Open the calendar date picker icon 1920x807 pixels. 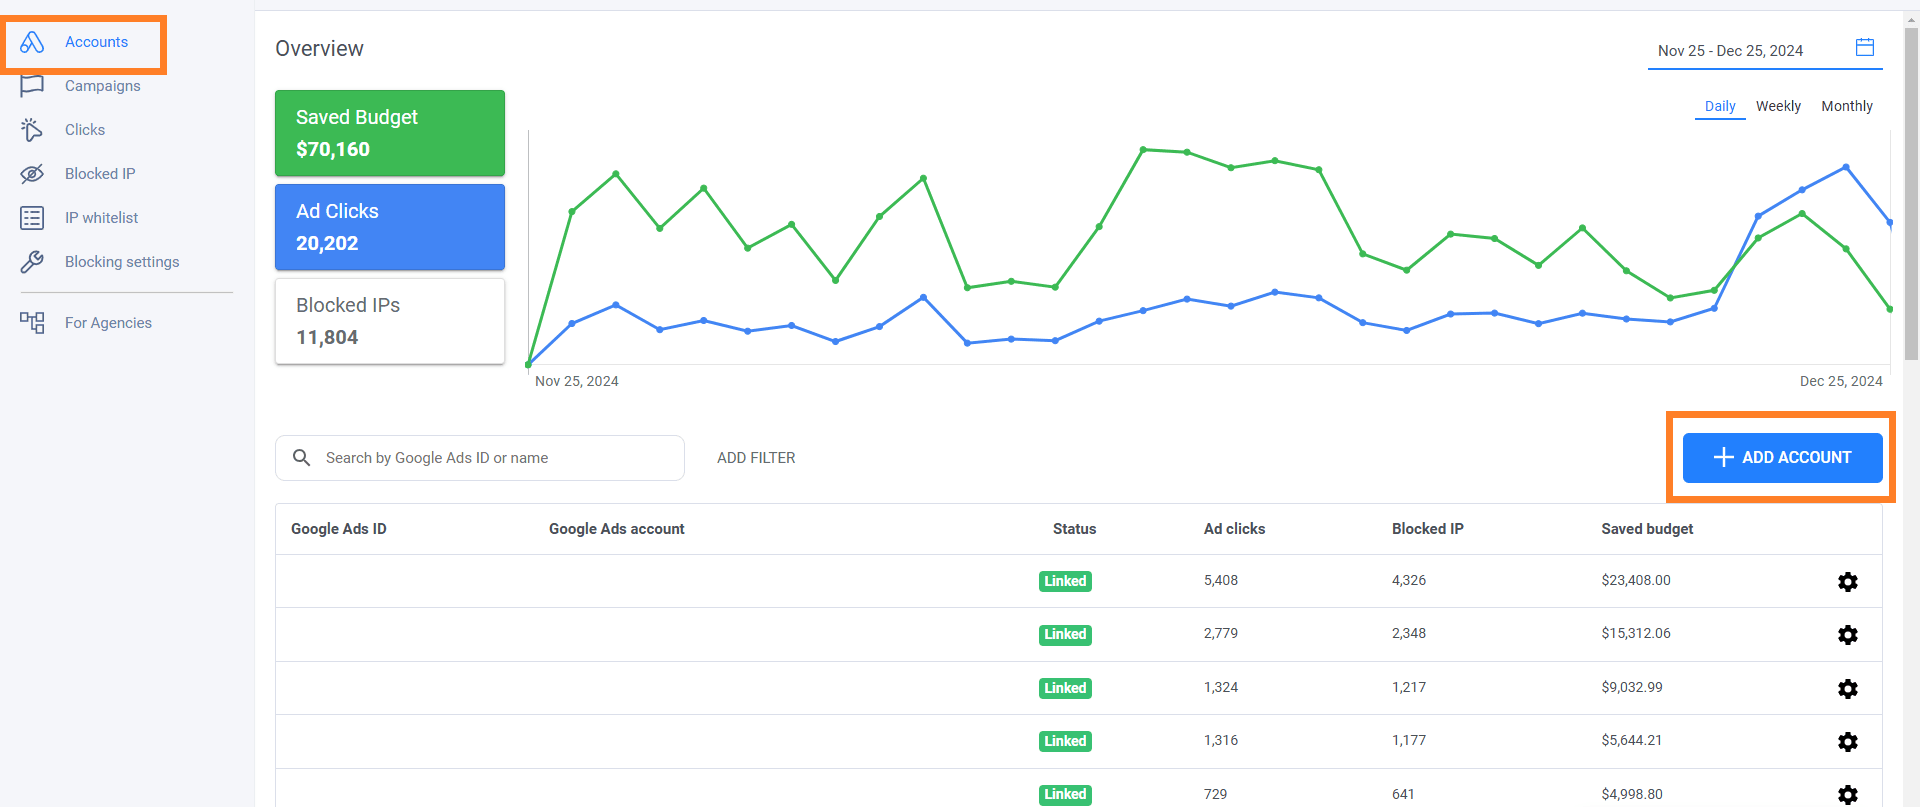pos(1864,48)
